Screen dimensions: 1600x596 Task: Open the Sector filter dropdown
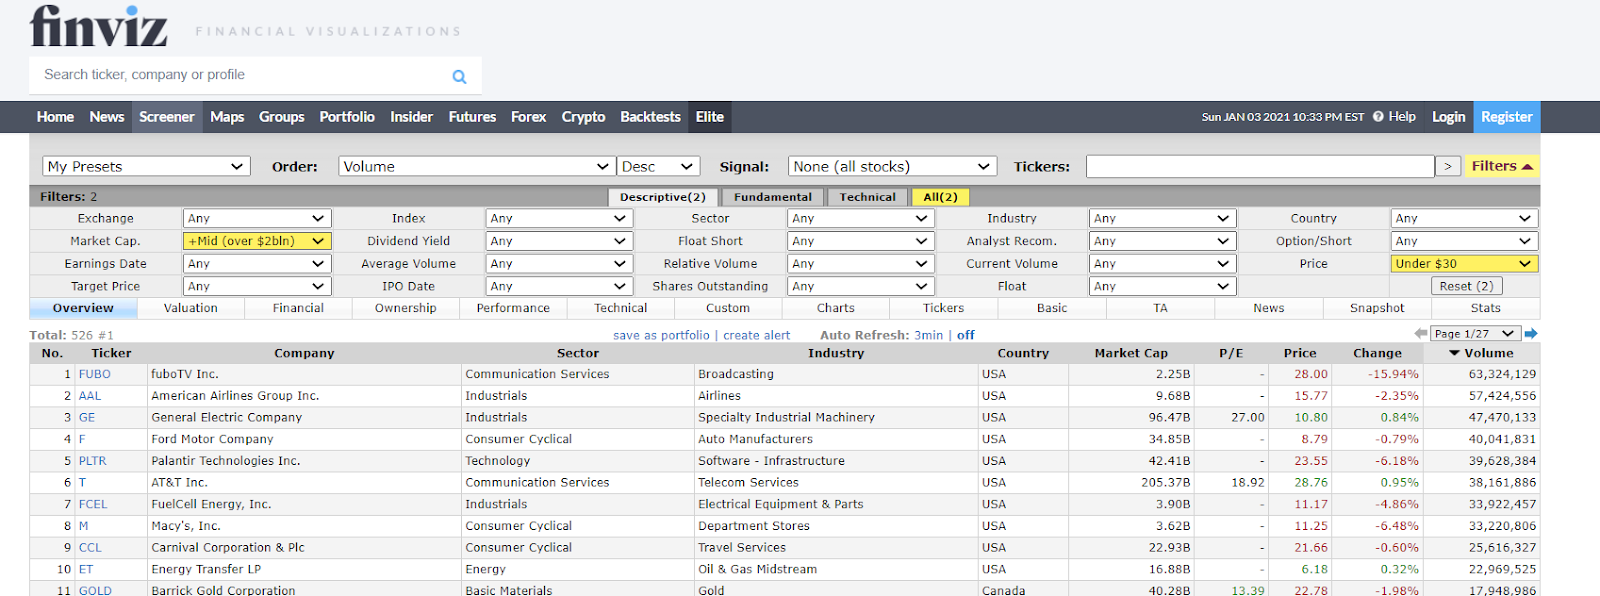tap(861, 218)
